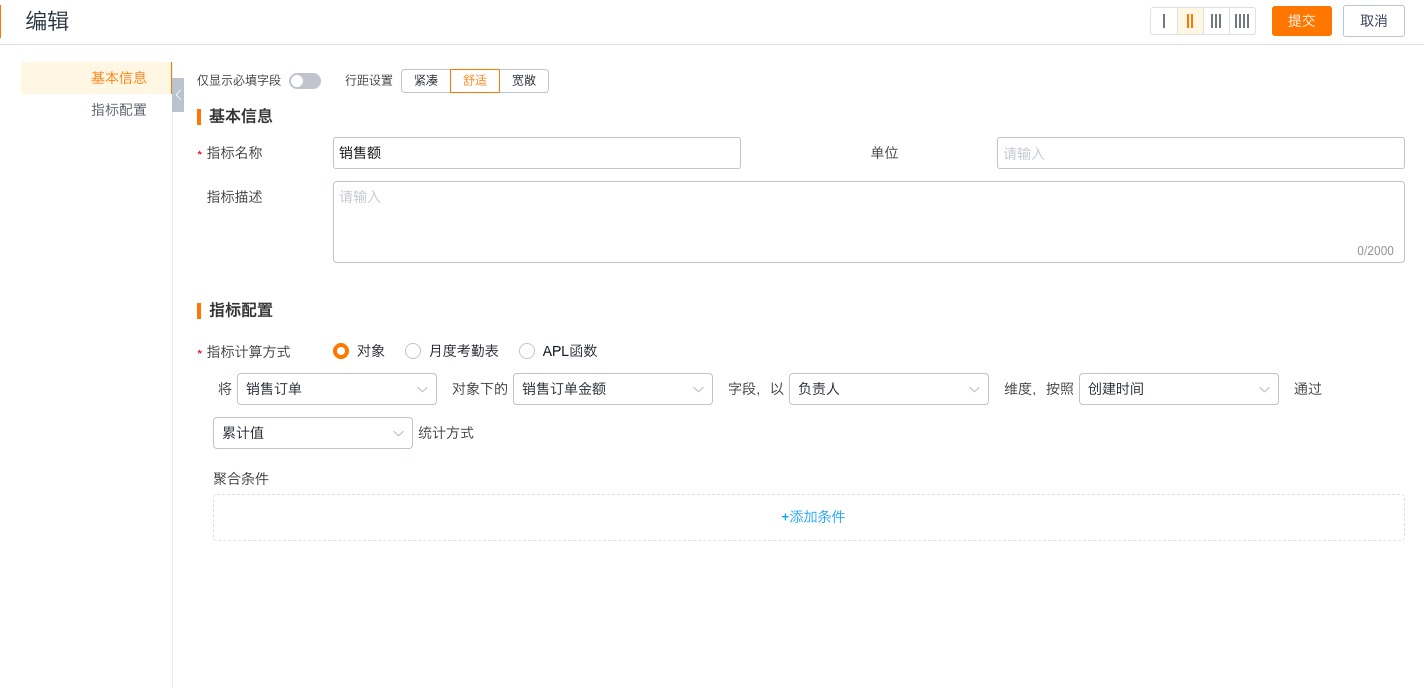Open the 销售订单 object dropdown arrow
This screenshot has width=1424, height=687.
pyautogui.click(x=422, y=389)
